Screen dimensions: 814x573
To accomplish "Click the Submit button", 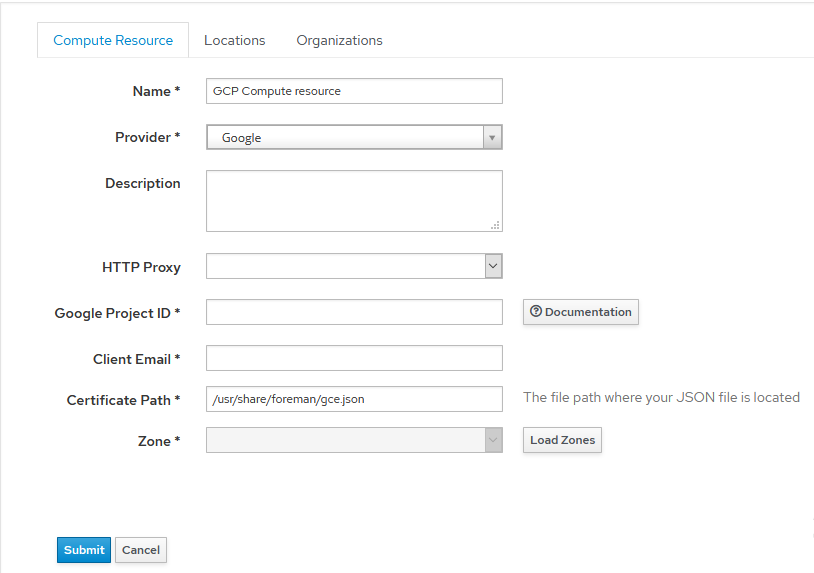I will tap(84, 550).
